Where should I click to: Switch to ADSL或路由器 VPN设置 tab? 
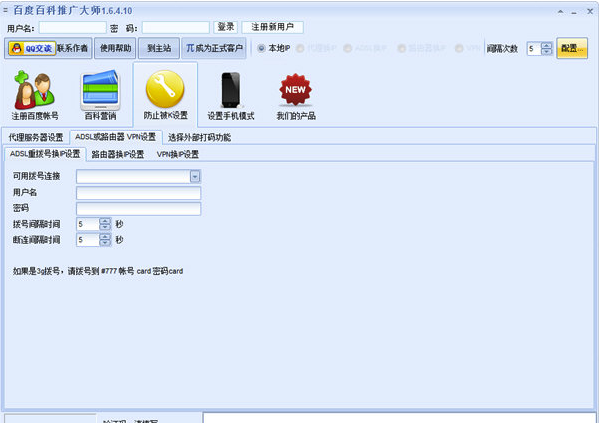[115, 137]
